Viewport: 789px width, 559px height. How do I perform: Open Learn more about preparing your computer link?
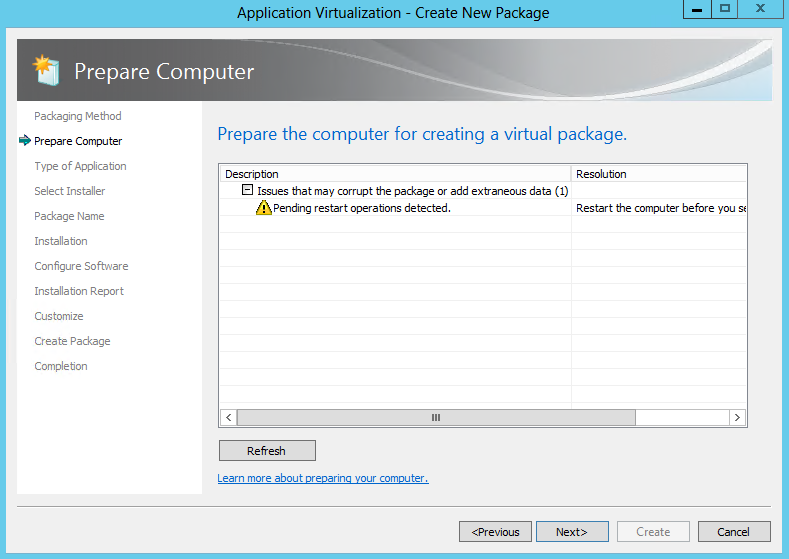tap(323, 478)
